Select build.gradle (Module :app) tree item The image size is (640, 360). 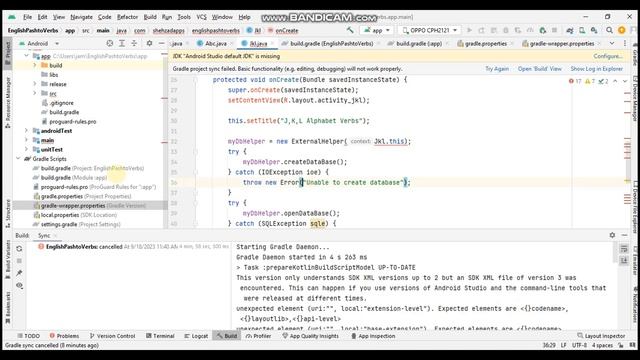coord(70,178)
